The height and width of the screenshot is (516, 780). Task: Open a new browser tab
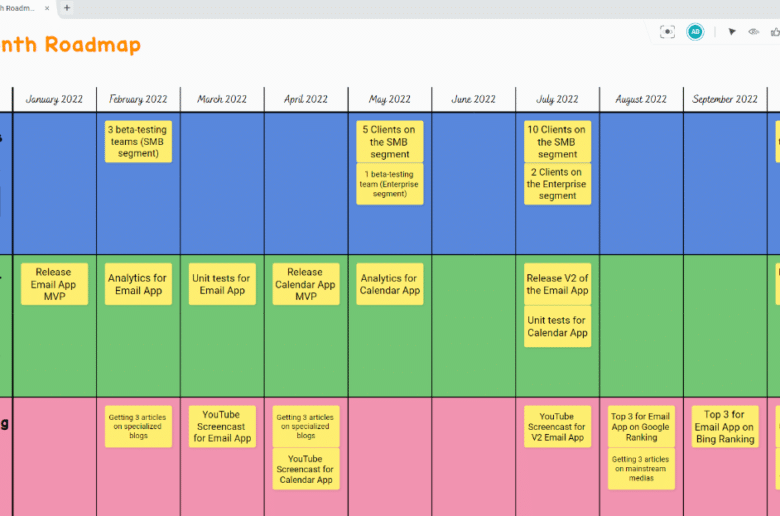(x=67, y=7)
